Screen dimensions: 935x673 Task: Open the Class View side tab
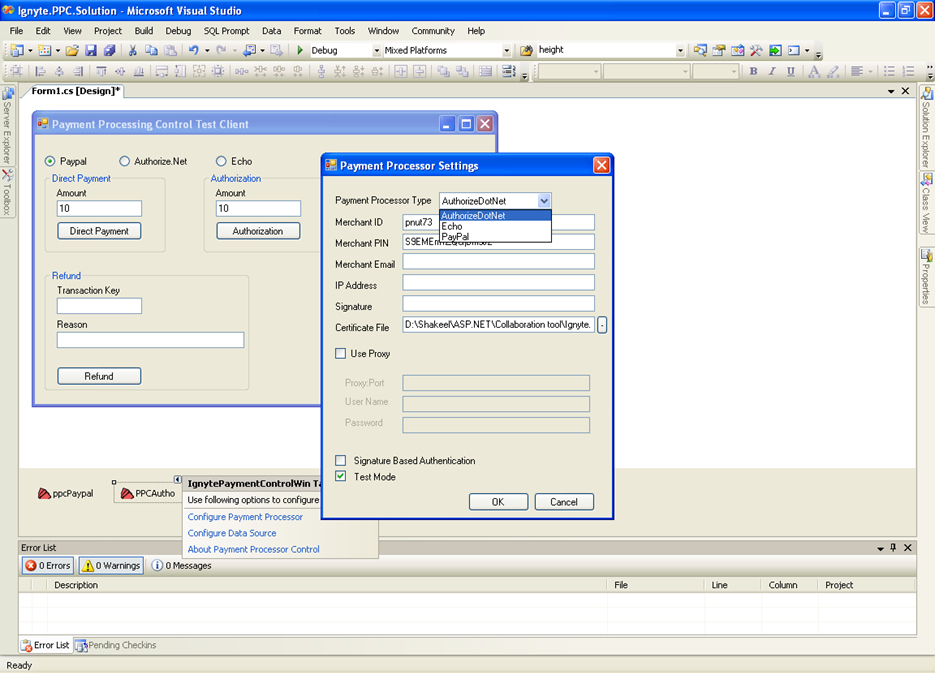pyautogui.click(x=926, y=203)
